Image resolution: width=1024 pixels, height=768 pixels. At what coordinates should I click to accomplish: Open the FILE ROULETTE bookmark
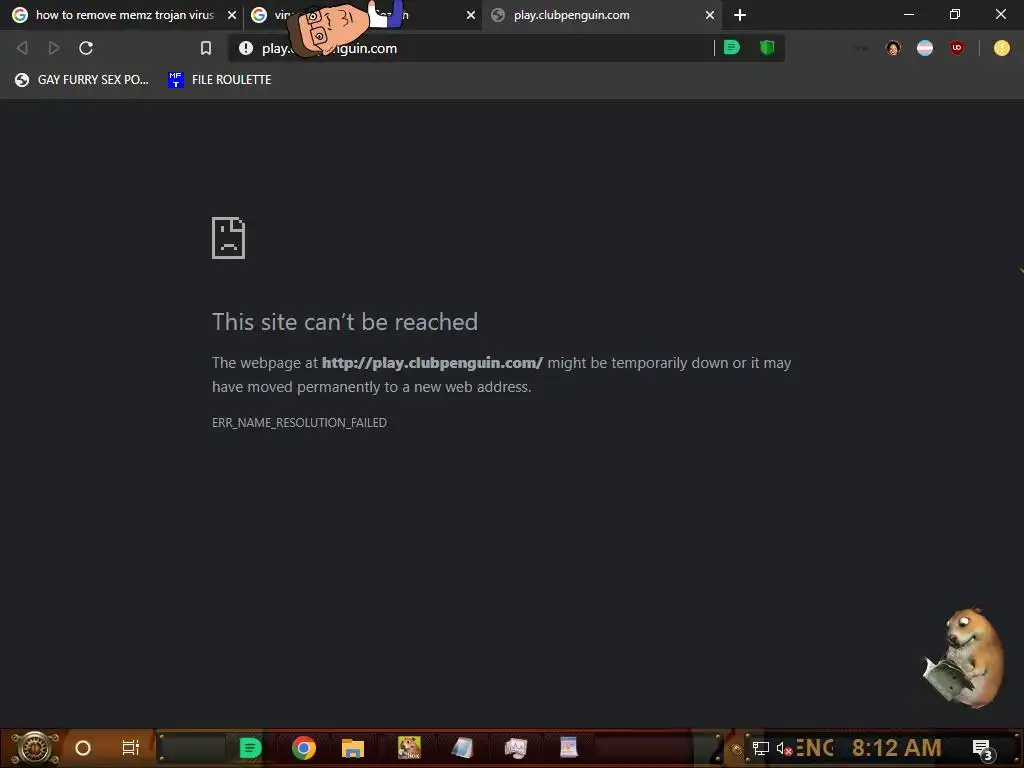[220, 80]
